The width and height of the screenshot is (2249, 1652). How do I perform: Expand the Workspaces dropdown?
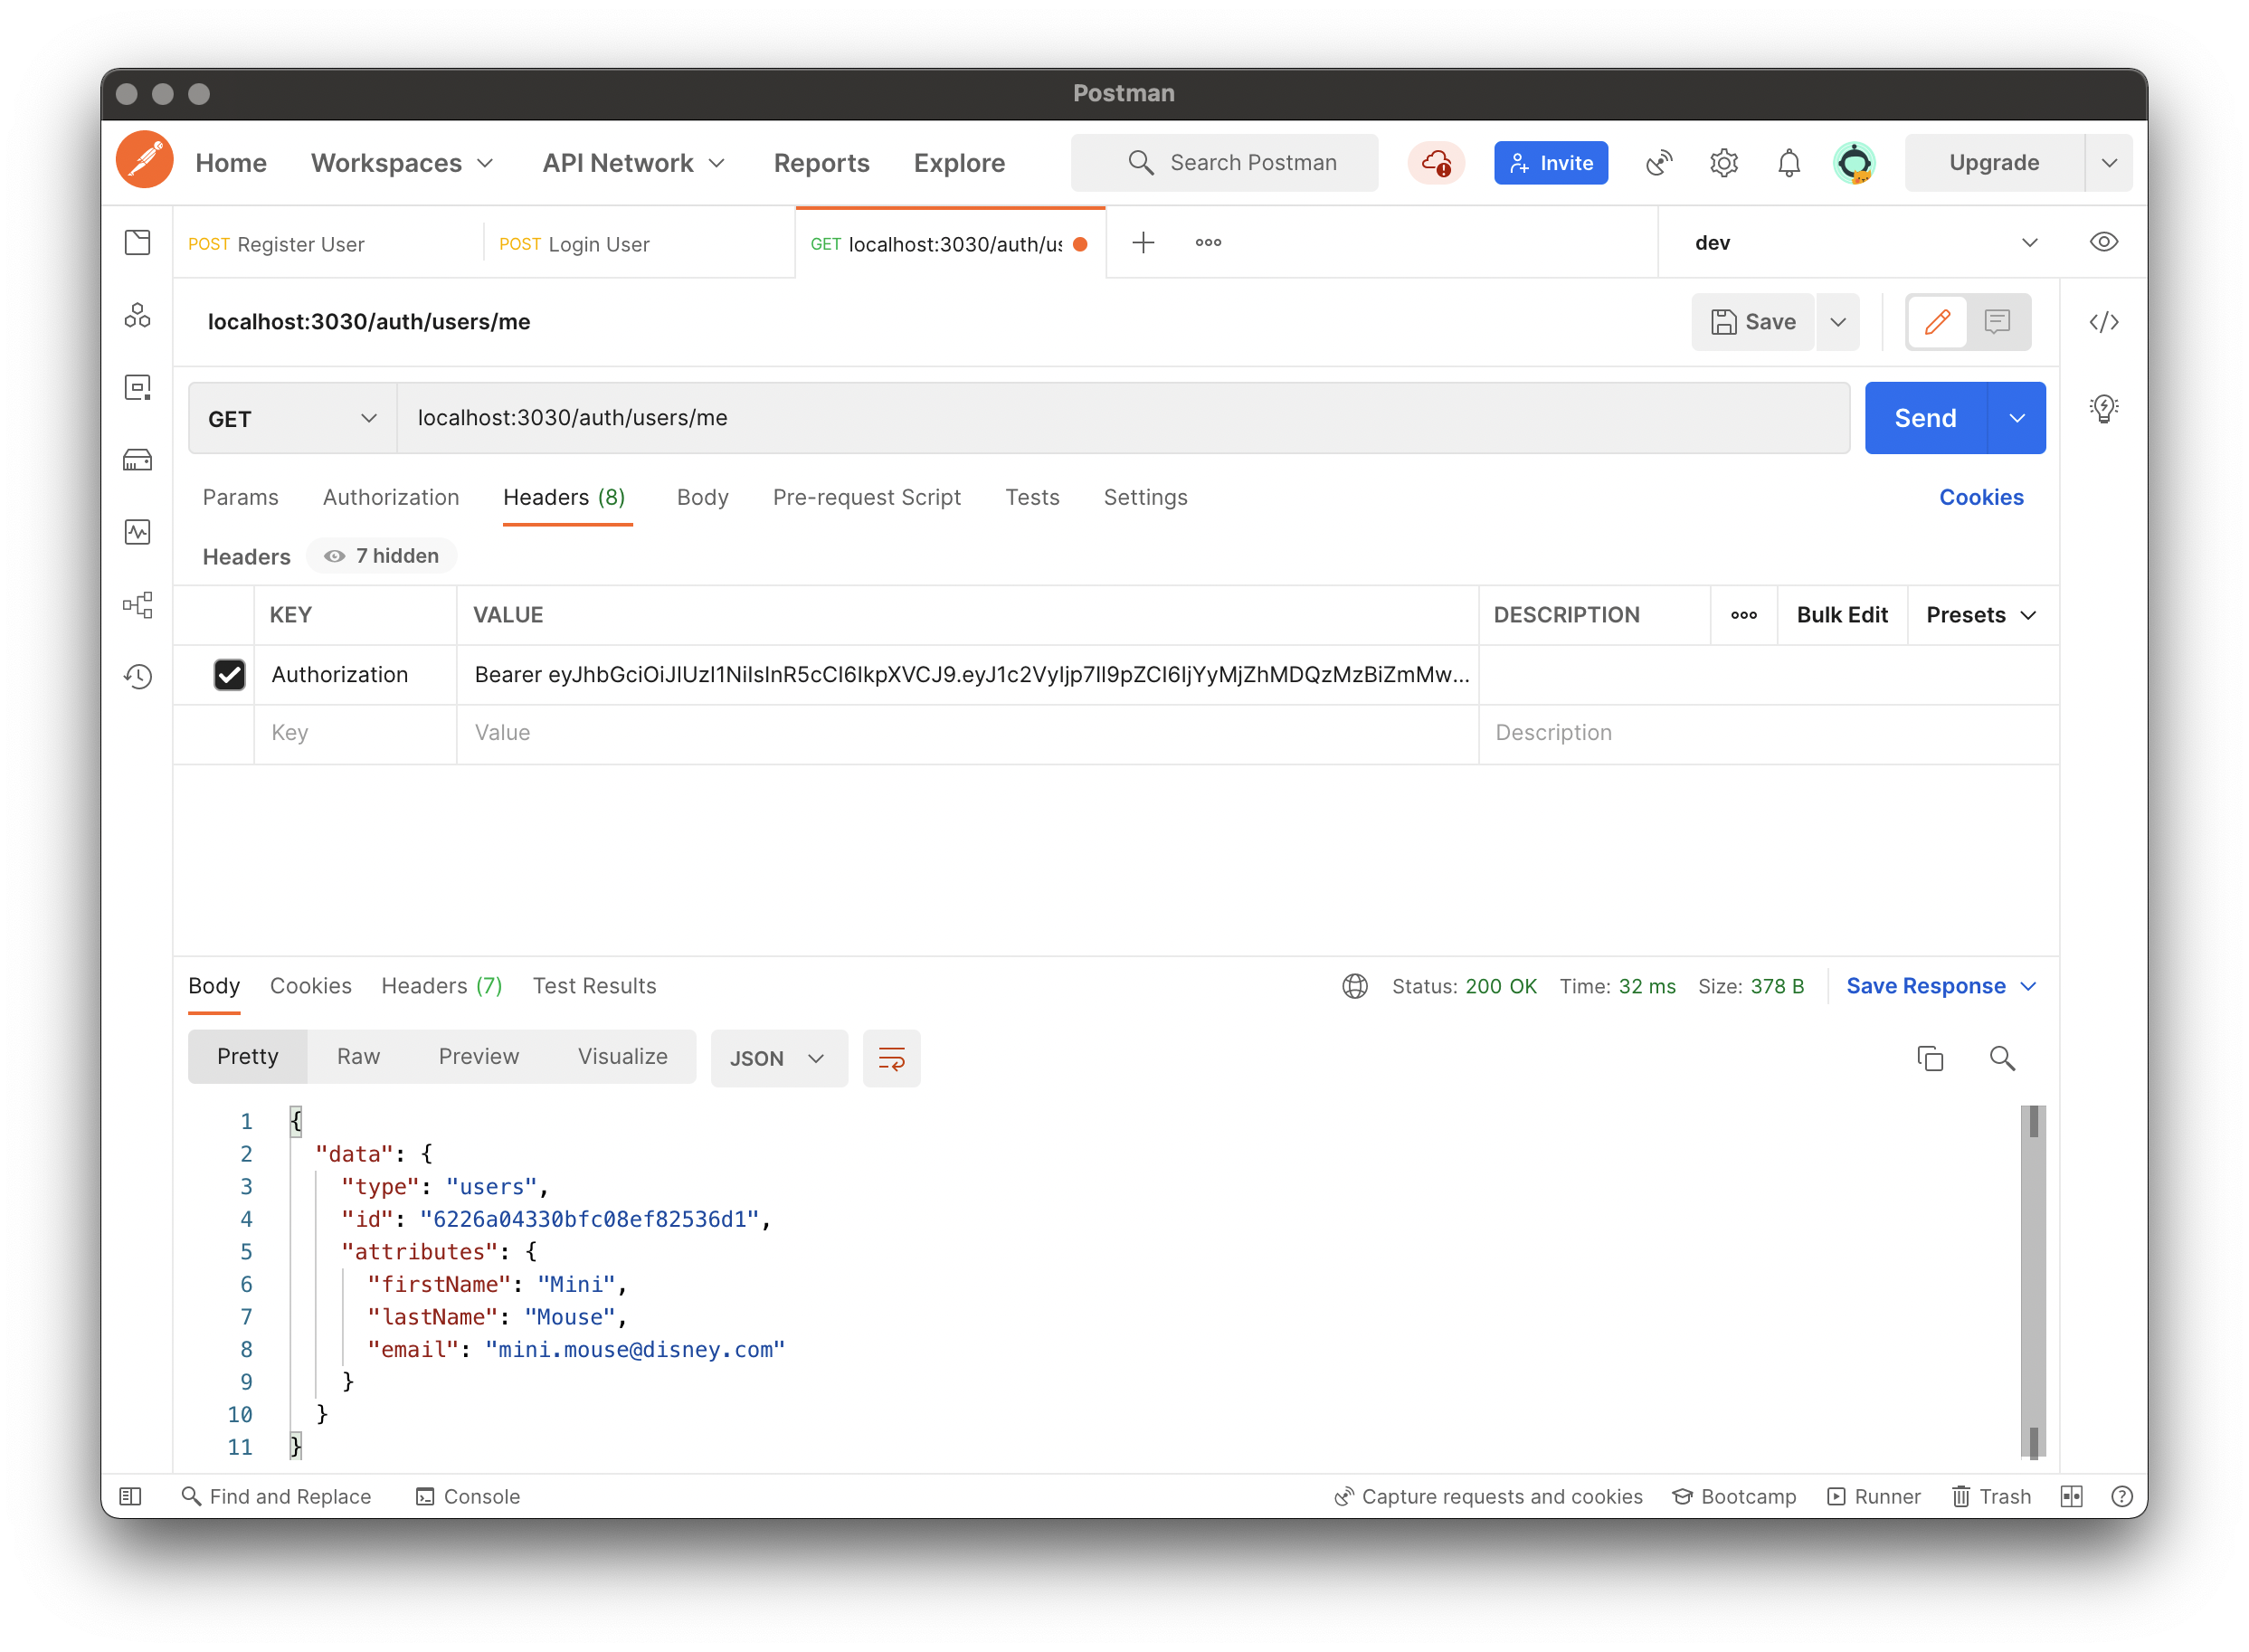(401, 162)
